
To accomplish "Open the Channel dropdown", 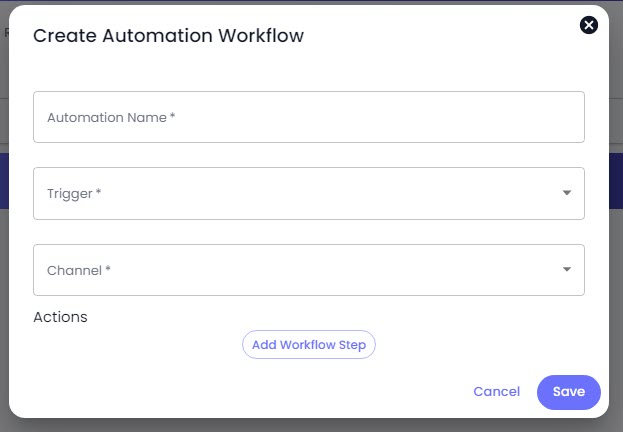I will pyautogui.click(x=309, y=270).
